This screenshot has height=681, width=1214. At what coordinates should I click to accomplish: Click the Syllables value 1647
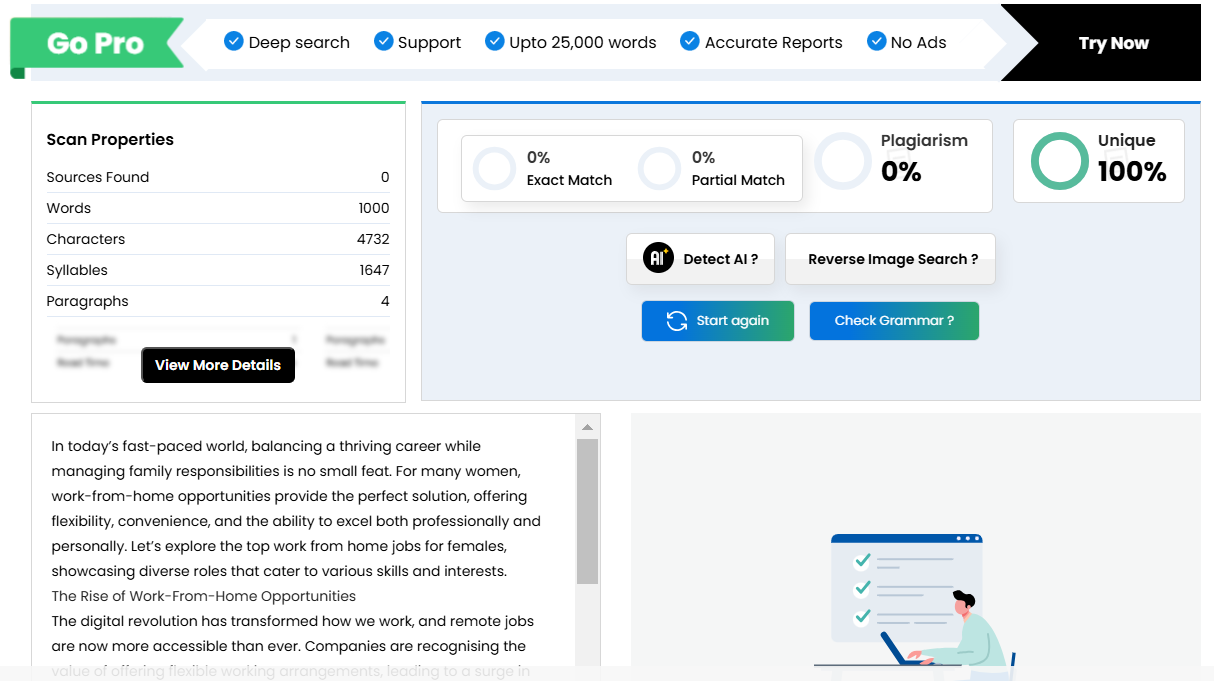[x=374, y=270]
